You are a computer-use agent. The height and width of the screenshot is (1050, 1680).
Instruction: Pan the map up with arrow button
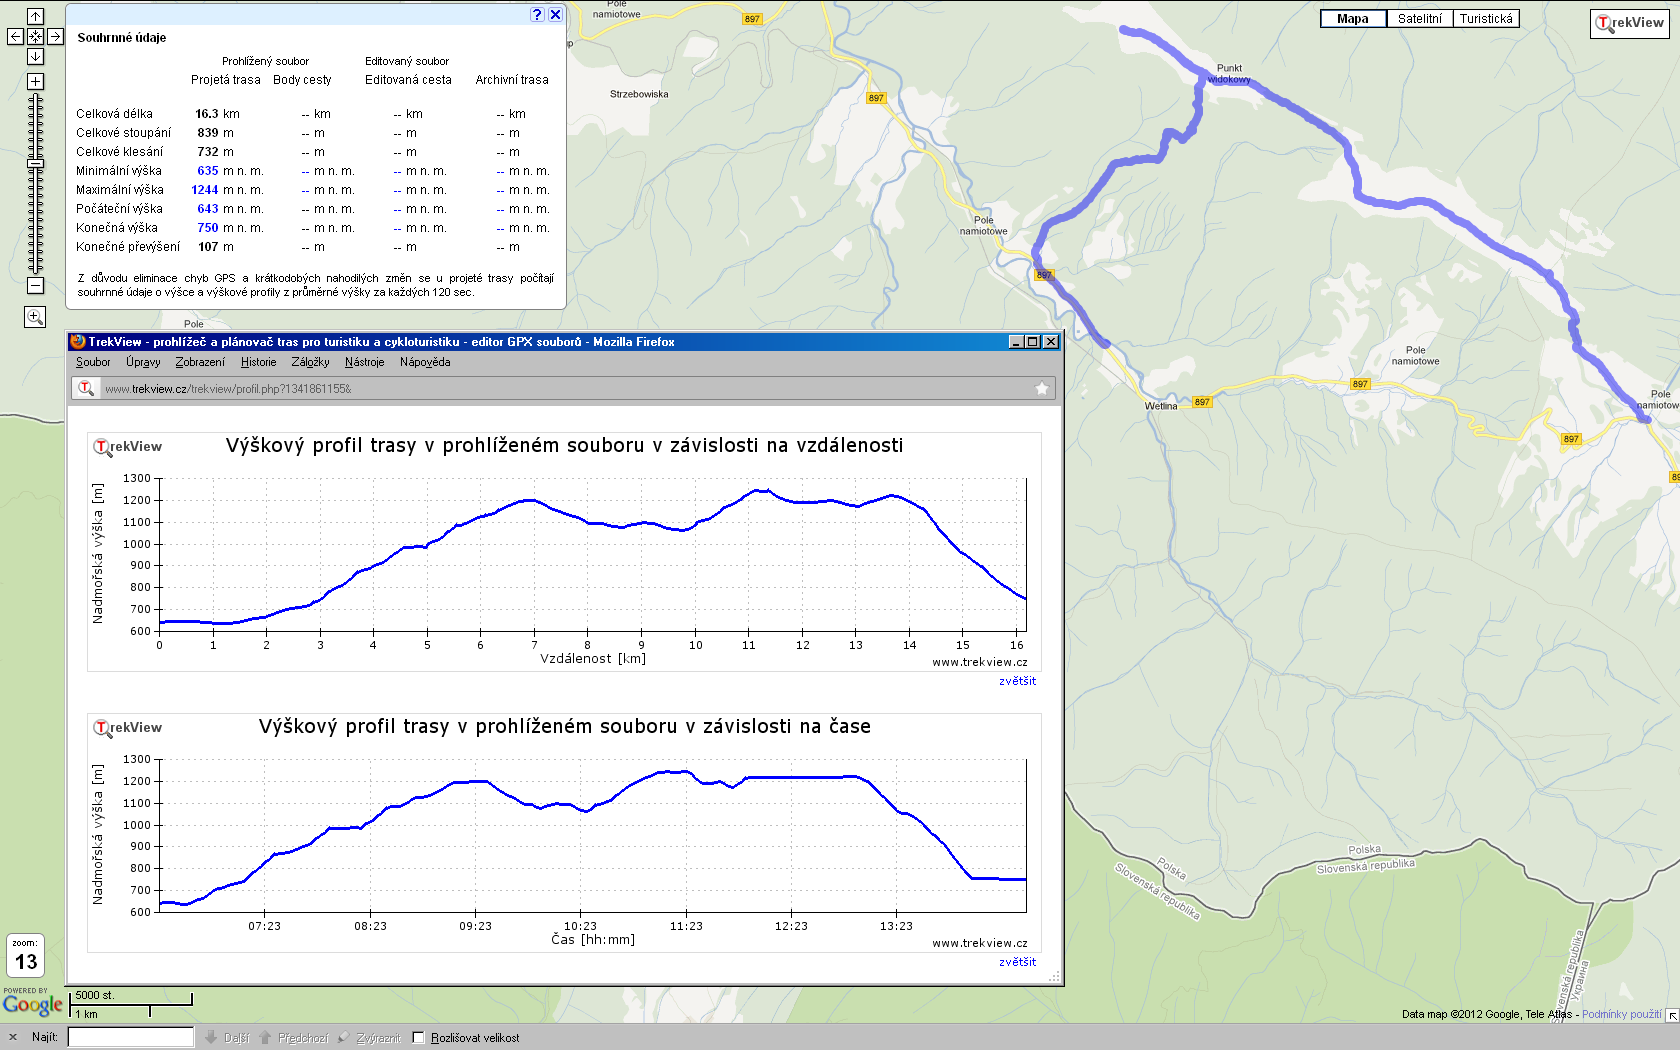(35, 16)
